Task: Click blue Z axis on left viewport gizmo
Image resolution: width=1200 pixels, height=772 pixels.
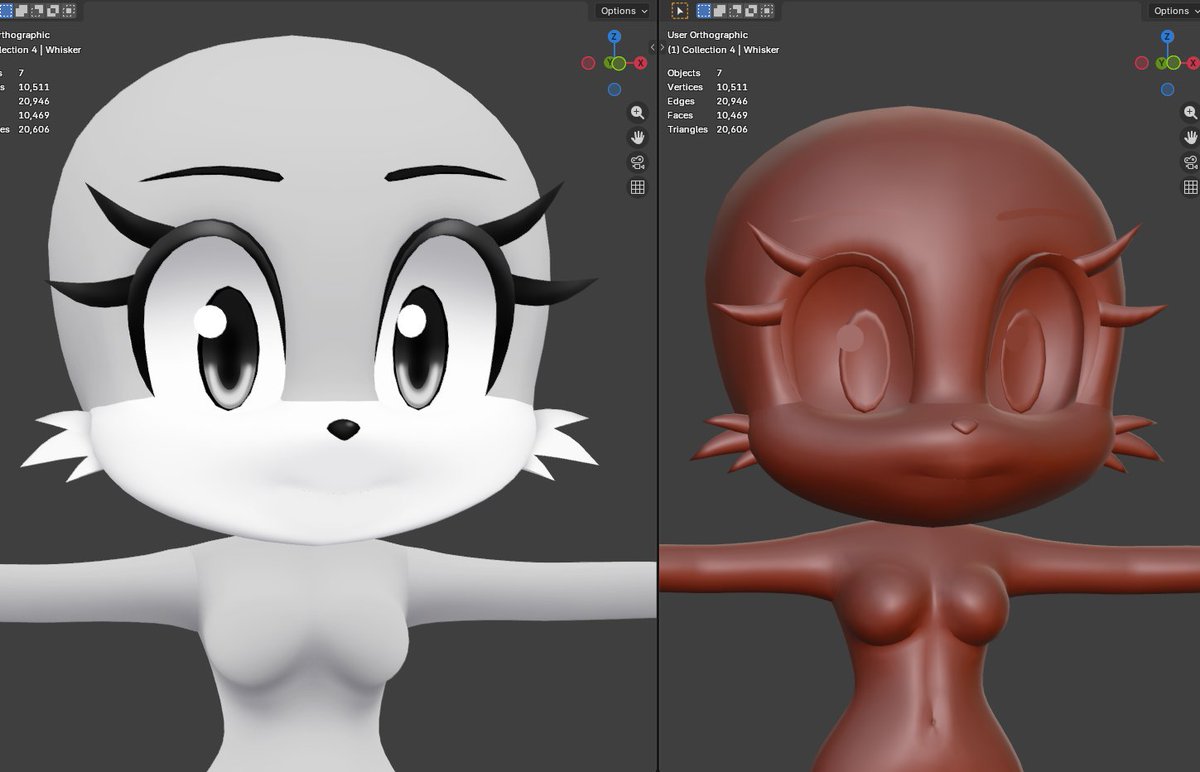Action: click(x=615, y=37)
